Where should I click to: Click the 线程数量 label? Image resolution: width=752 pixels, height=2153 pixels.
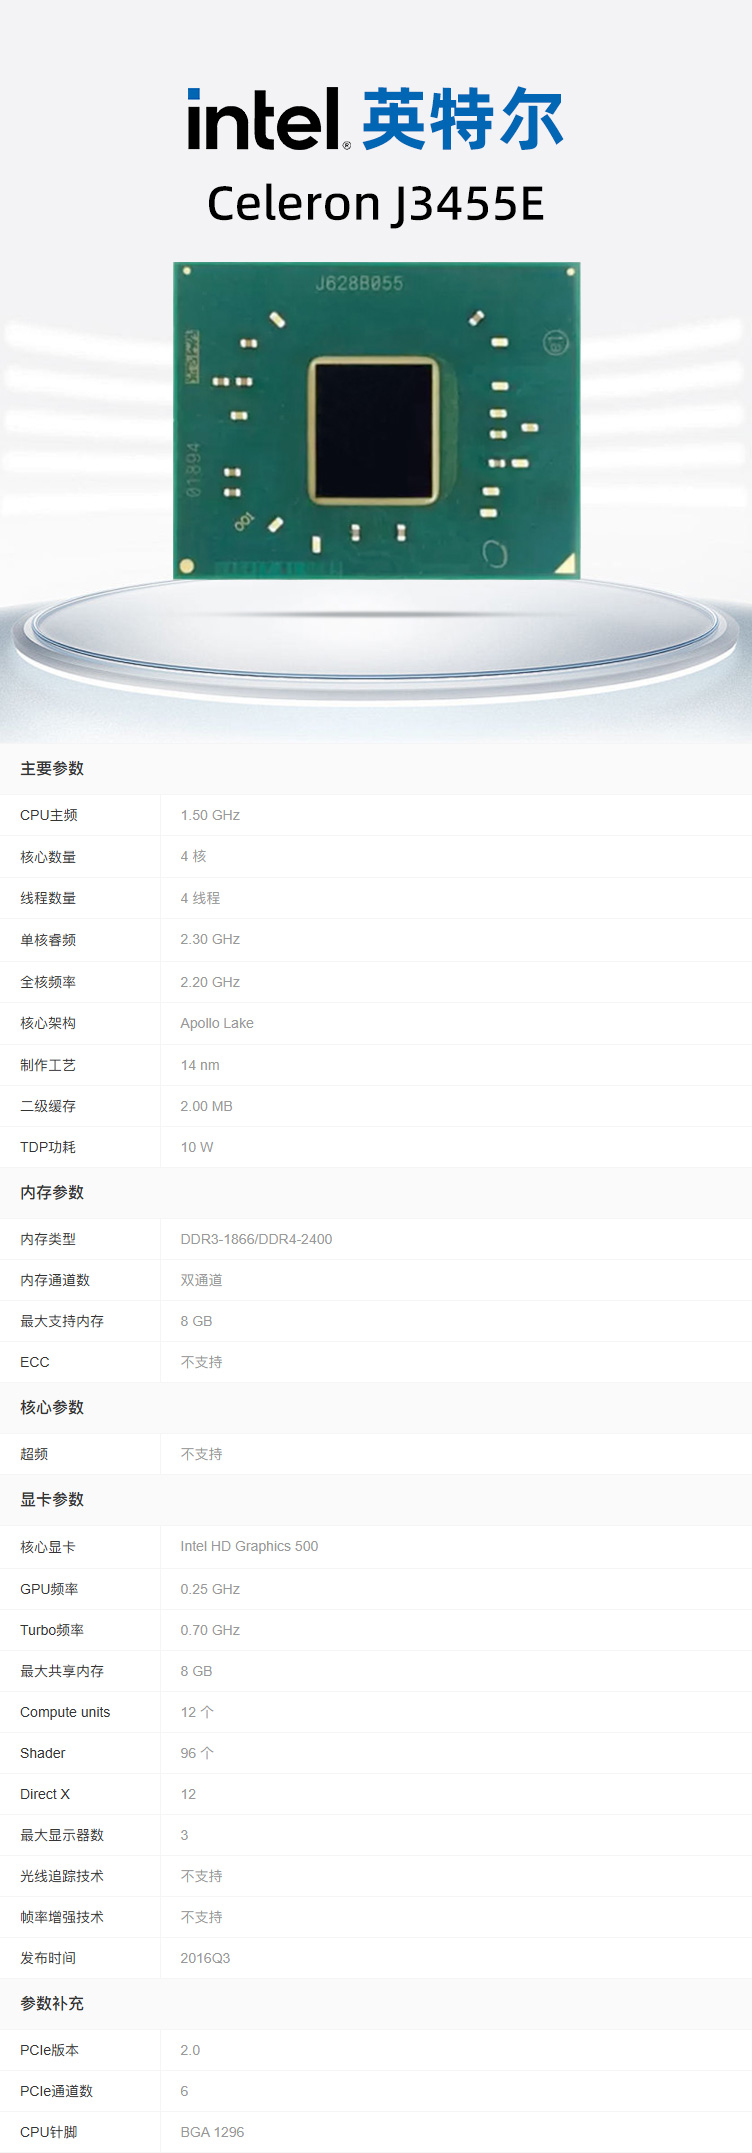(48, 898)
